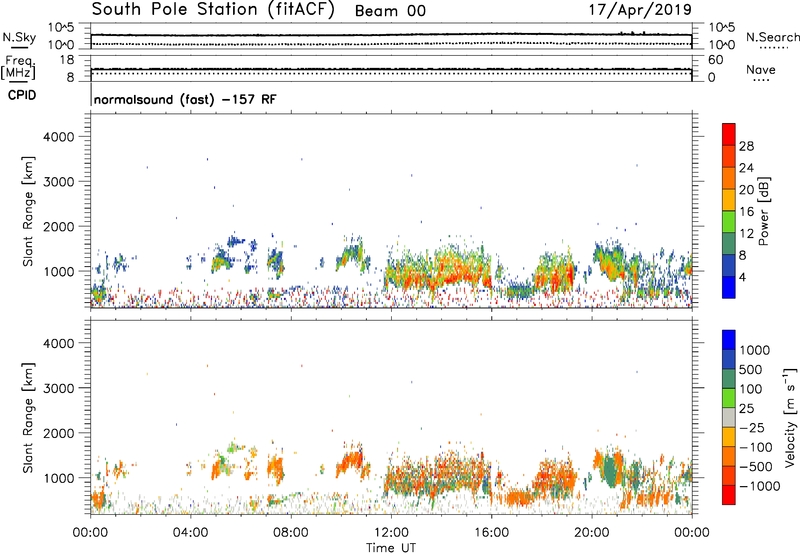
Task: Click the '3000' label on power panel axis
Action: pyautogui.click(x=58, y=182)
